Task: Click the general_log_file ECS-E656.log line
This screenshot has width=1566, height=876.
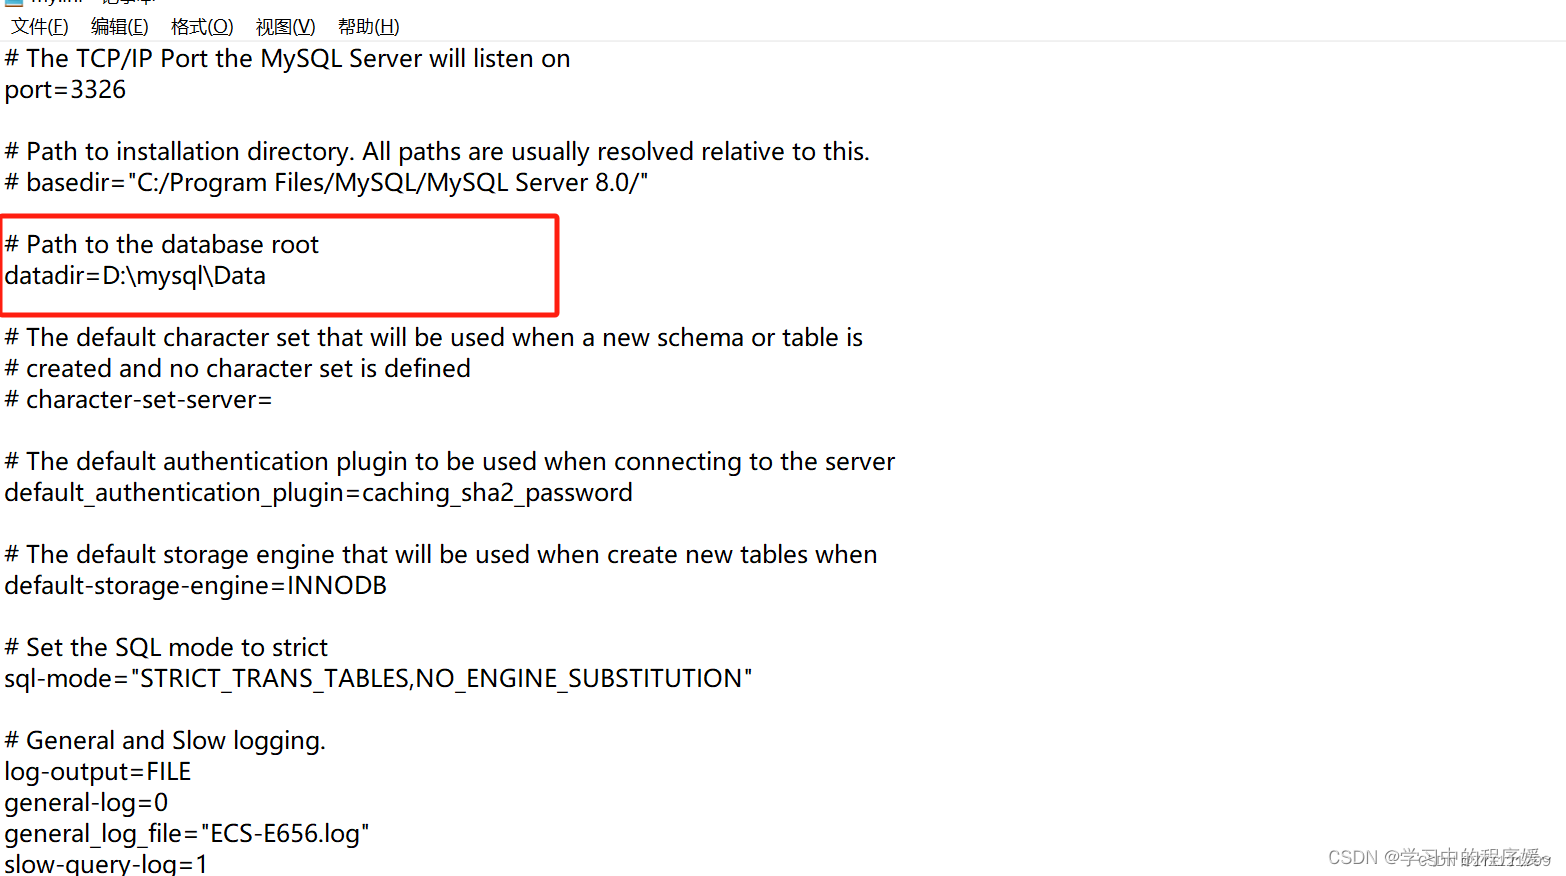Action: (186, 833)
